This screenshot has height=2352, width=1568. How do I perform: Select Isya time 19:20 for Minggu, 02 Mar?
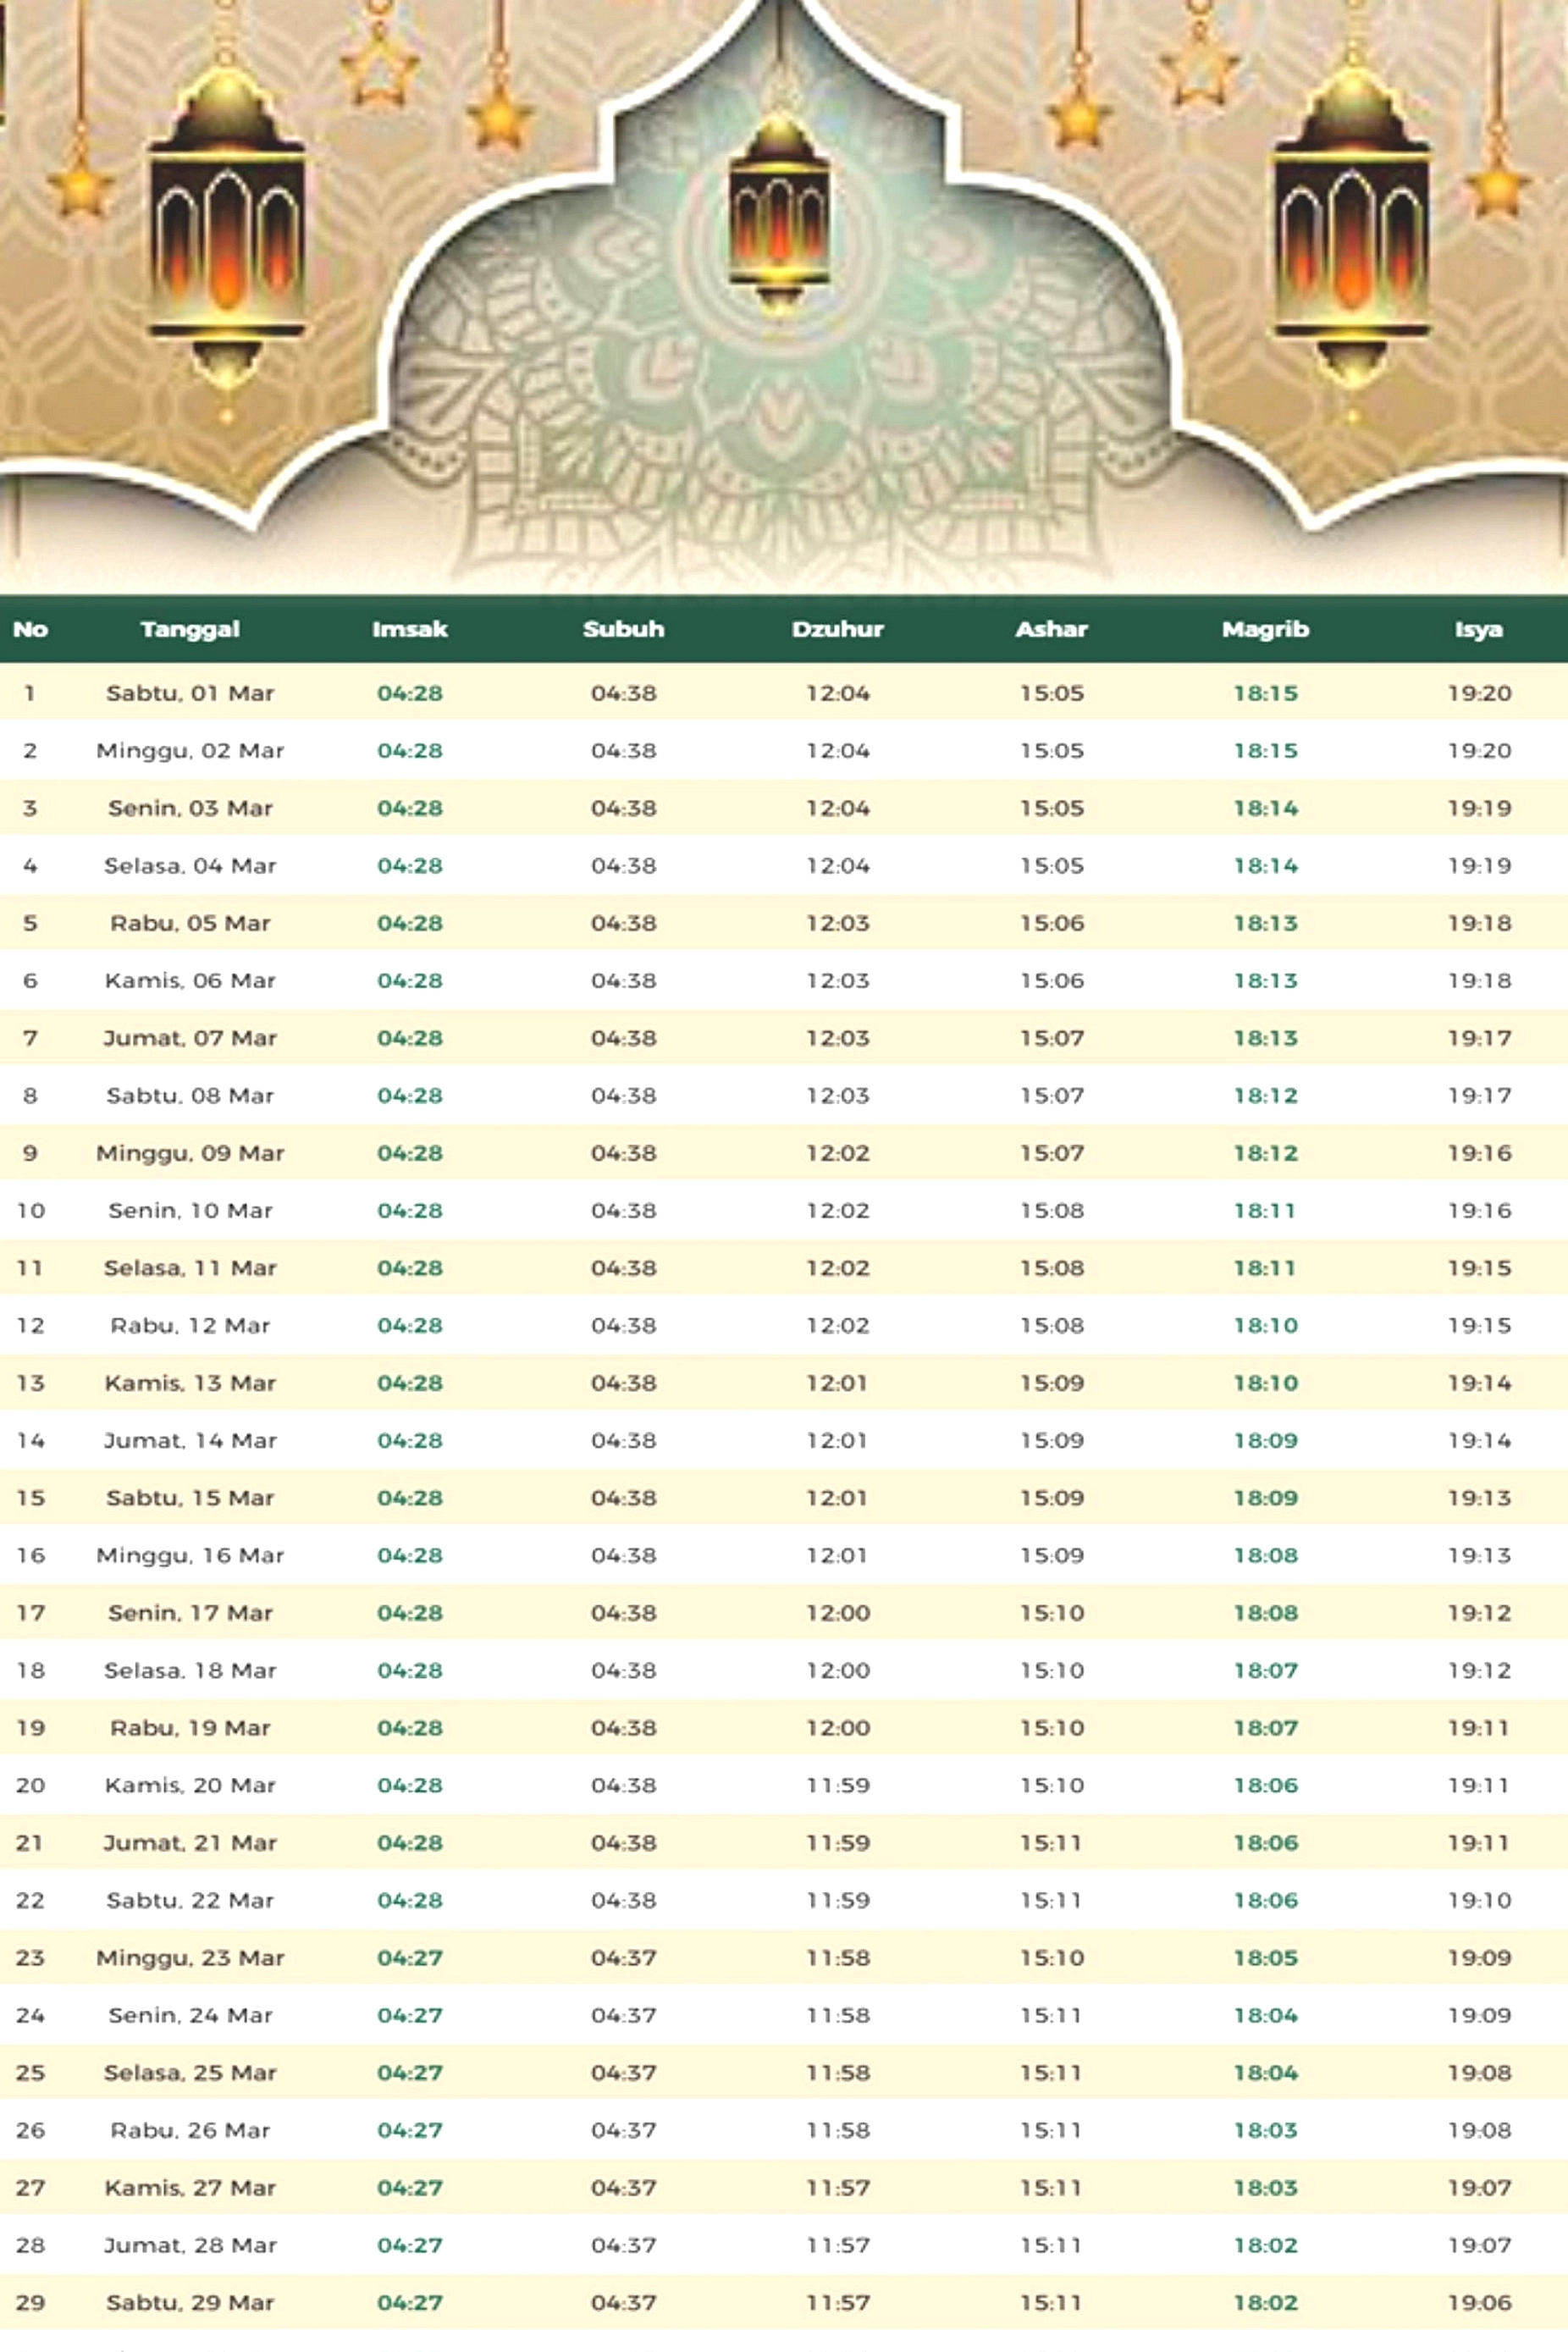[1479, 751]
